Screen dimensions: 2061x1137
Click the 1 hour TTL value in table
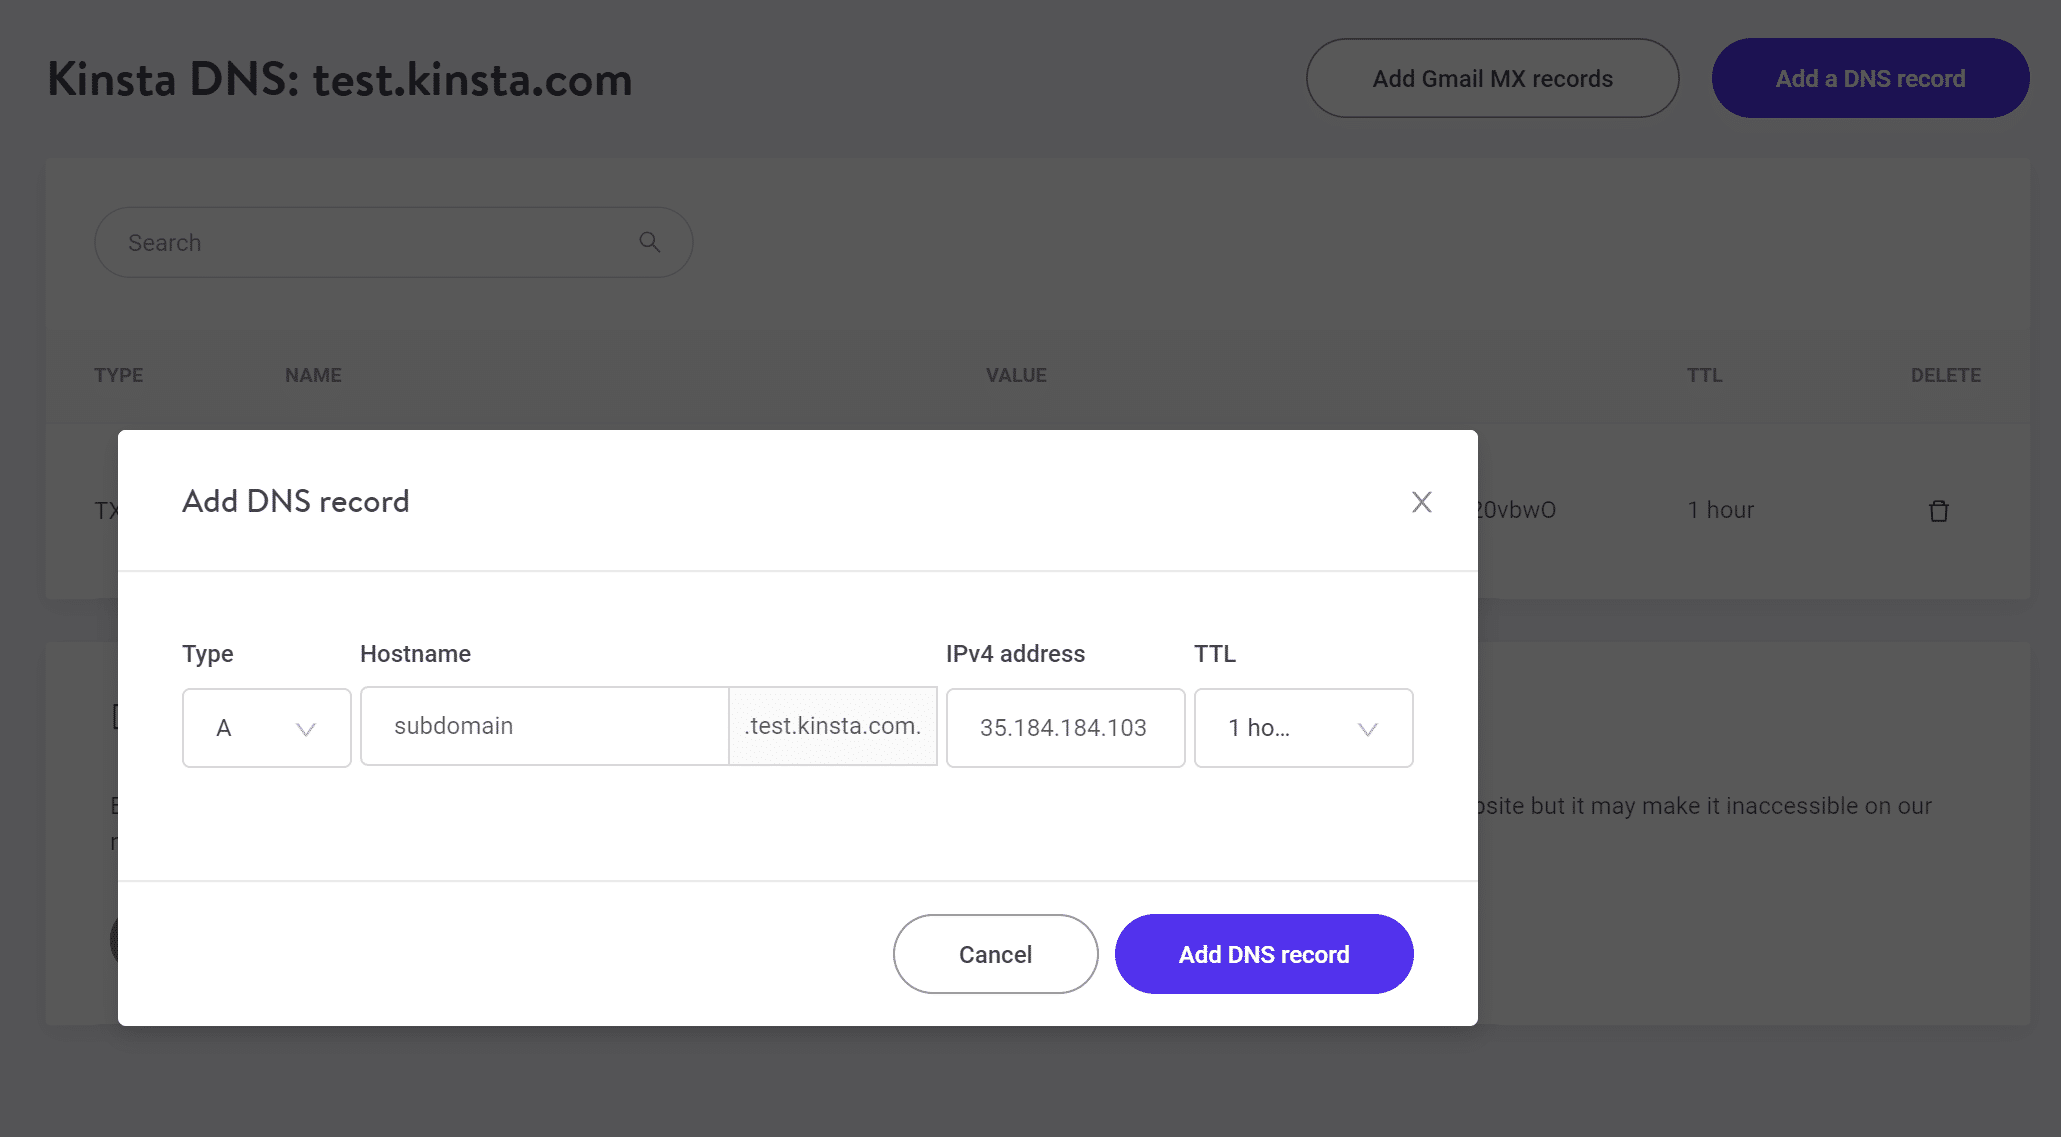coord(1720,510)
